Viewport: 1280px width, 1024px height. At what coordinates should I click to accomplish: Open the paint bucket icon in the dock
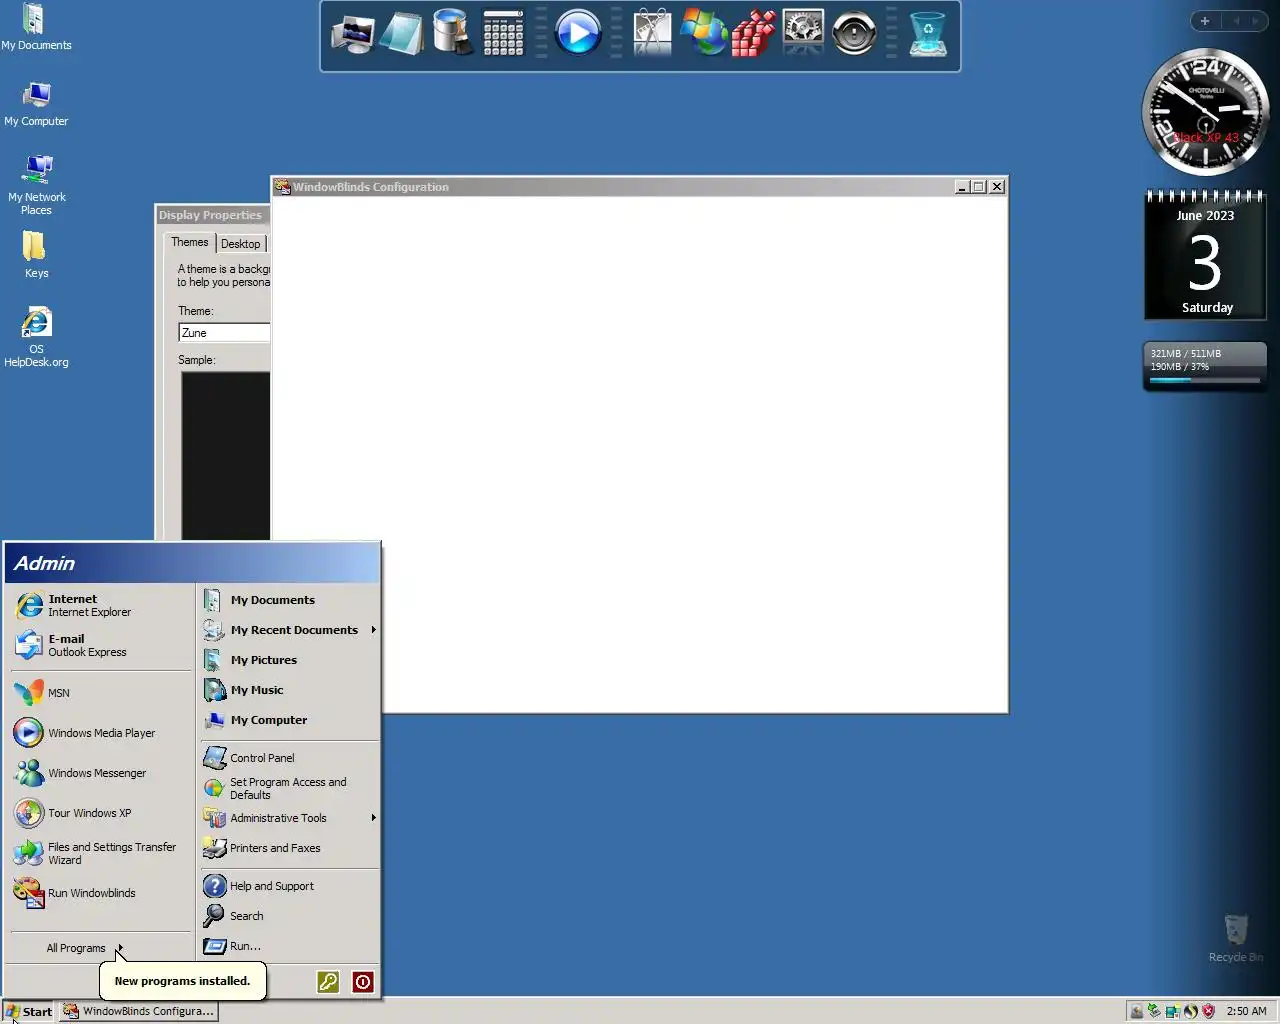coord(452,33)
